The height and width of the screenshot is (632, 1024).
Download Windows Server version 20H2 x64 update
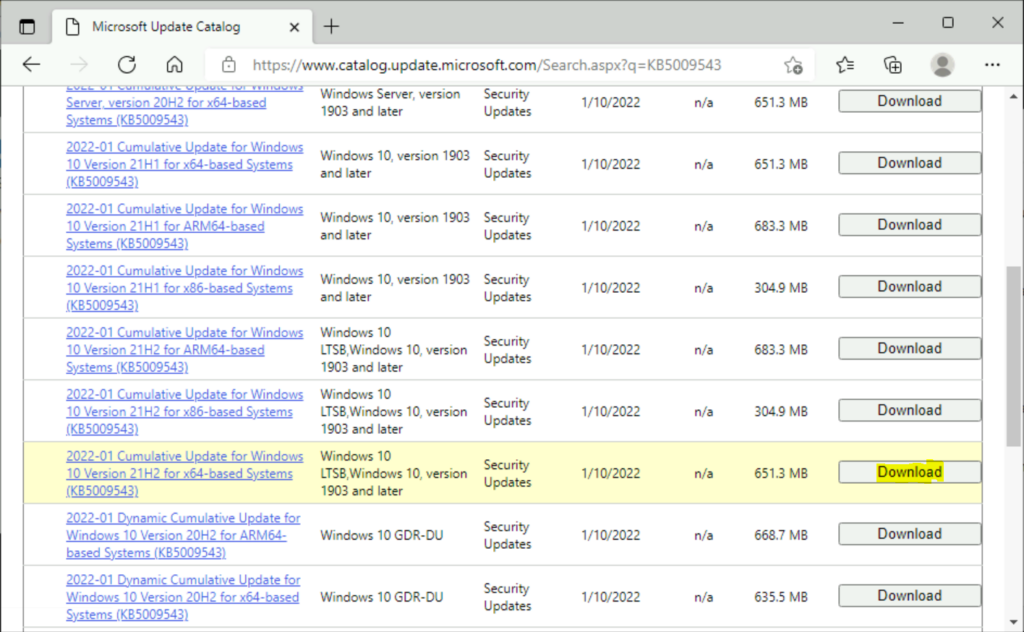point(910,101)
